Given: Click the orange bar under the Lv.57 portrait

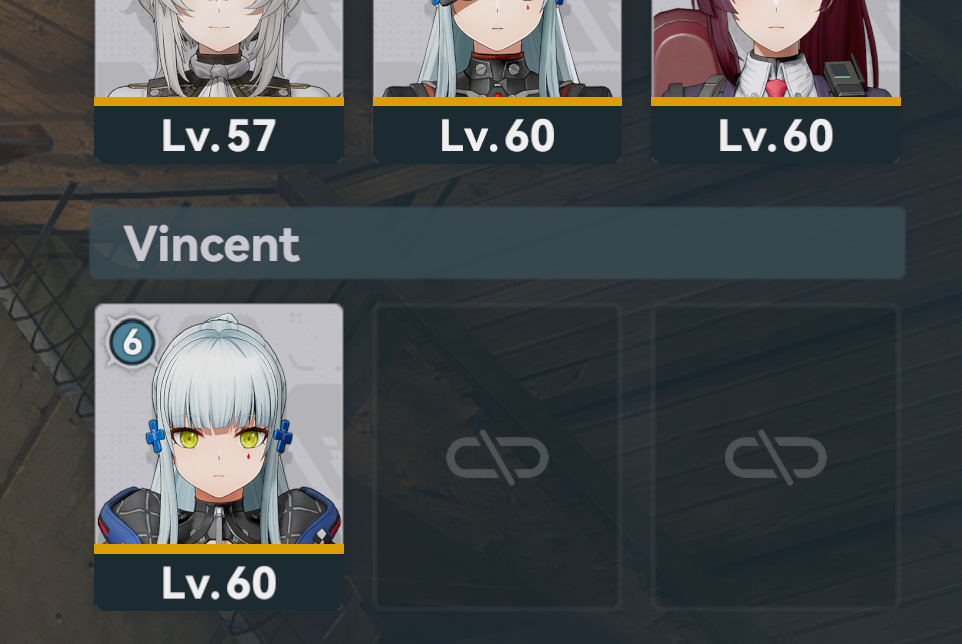Looking at the screenshot, I should tap(219, 101).
